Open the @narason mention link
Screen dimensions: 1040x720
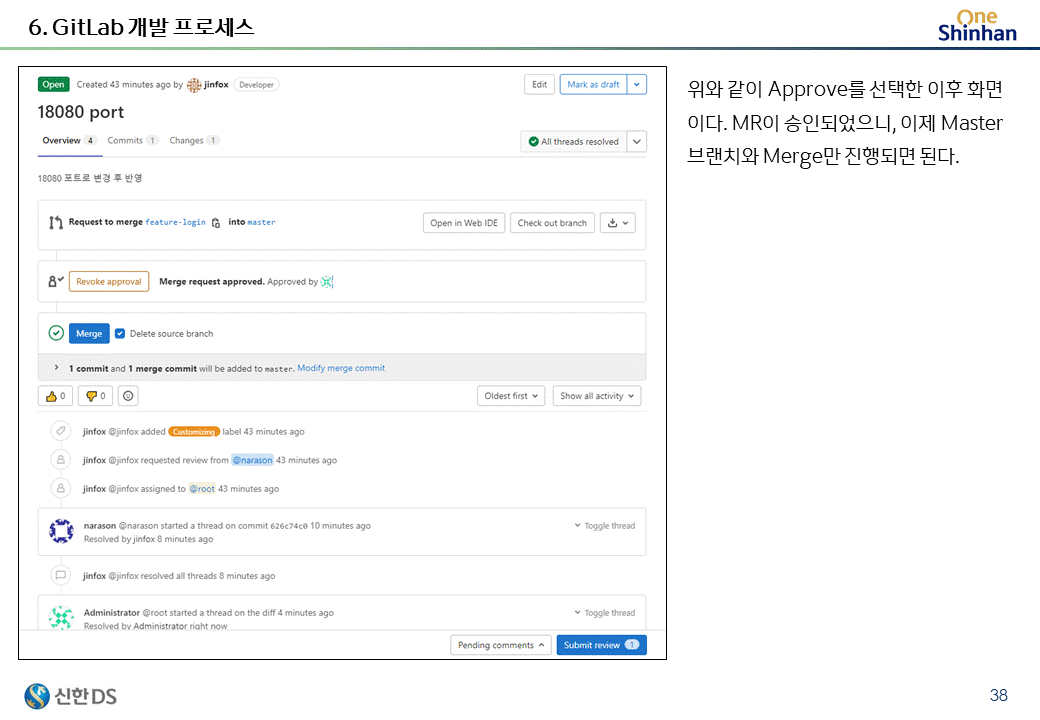(252, 460)
